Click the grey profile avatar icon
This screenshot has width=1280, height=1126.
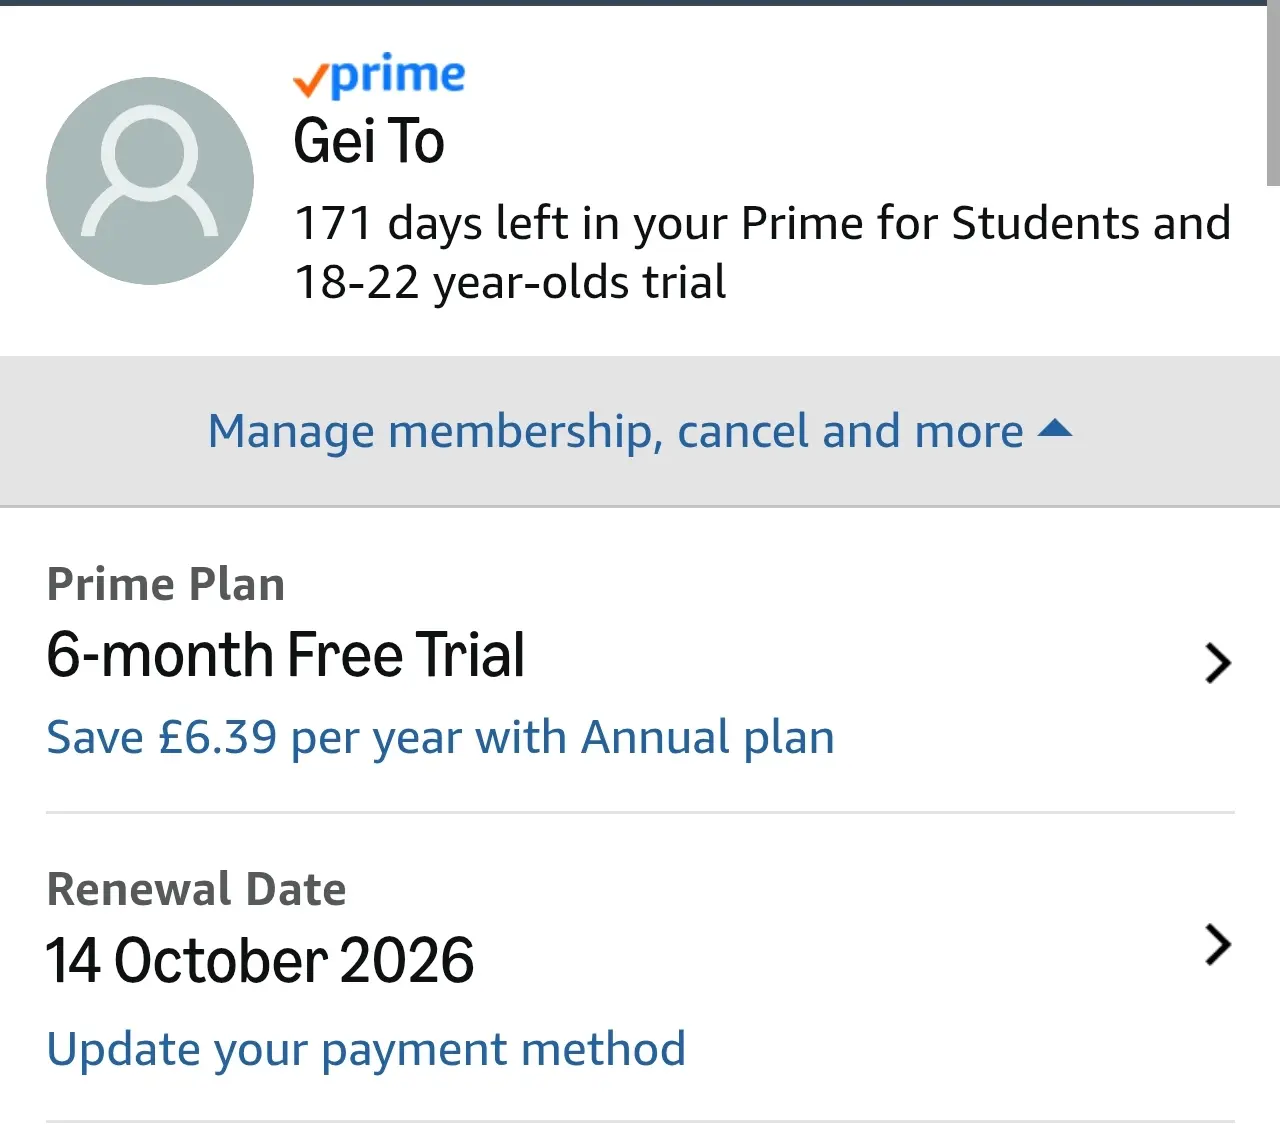(150, 181)
